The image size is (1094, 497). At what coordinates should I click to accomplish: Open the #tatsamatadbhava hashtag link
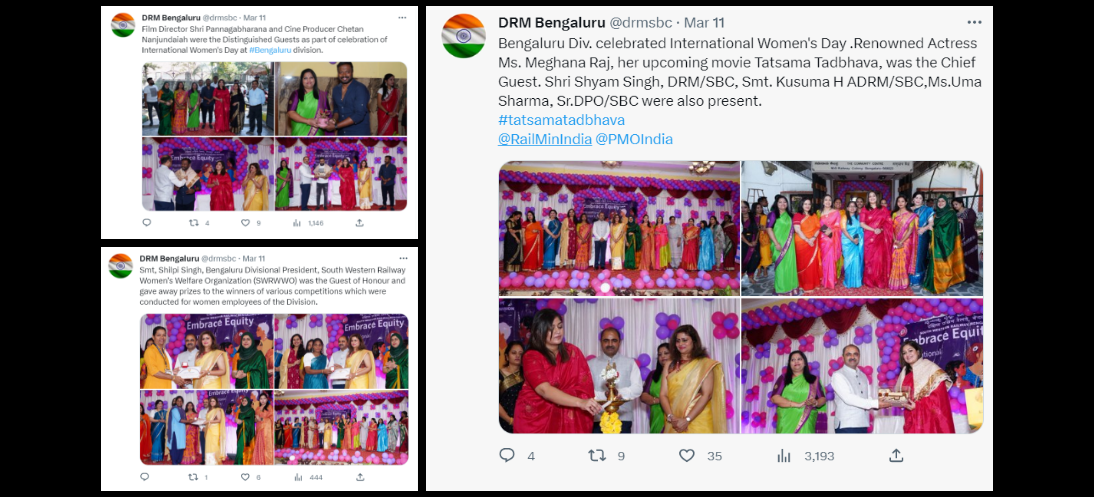[x=561, y=120]
